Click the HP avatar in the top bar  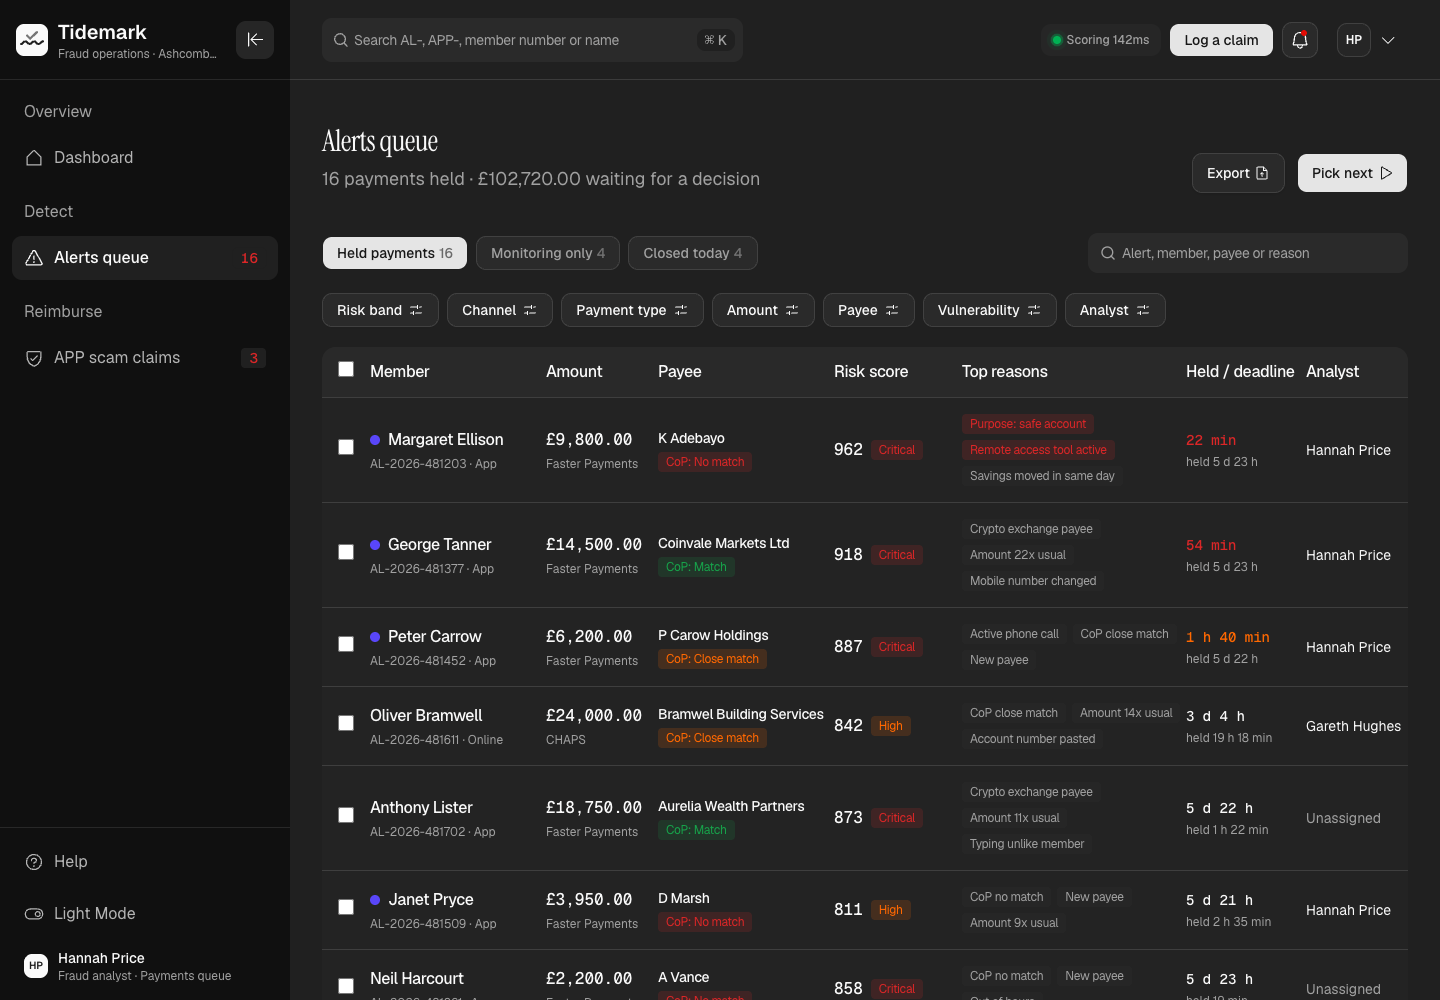(1354, 40)
